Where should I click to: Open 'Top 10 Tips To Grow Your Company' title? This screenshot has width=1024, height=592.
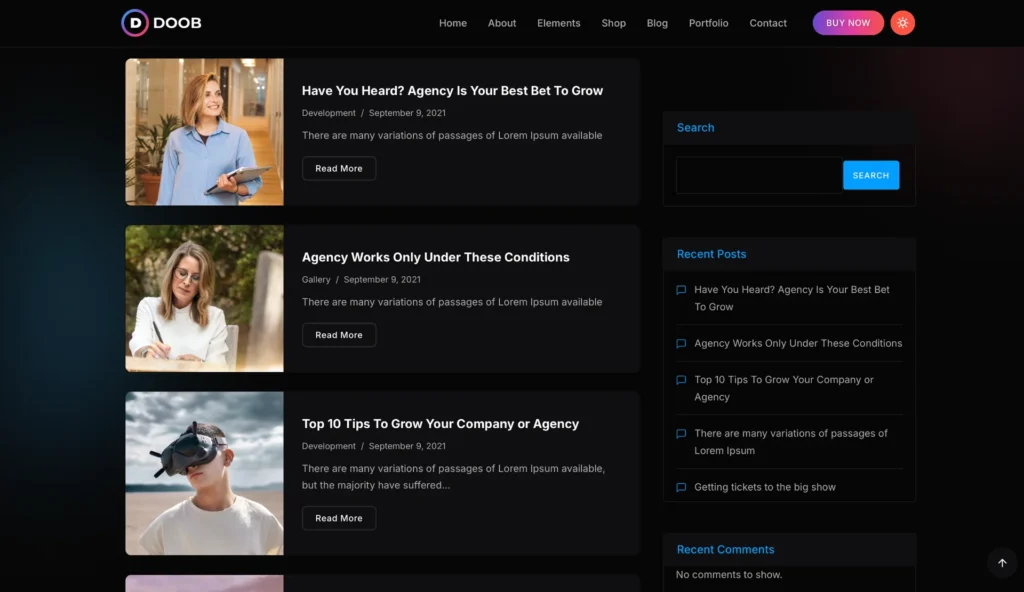(x=440, y=424)
